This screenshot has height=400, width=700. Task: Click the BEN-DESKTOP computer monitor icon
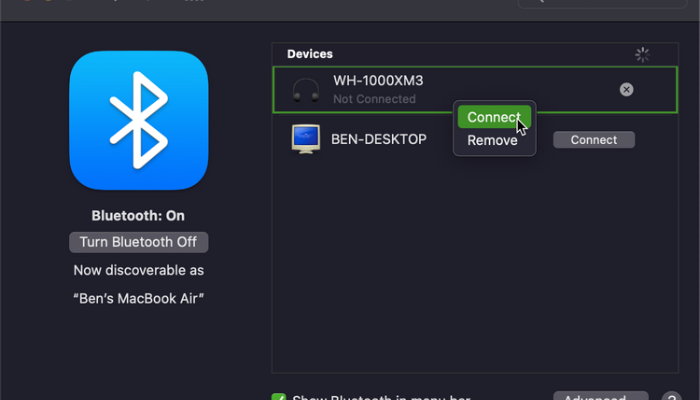point(305,140)
